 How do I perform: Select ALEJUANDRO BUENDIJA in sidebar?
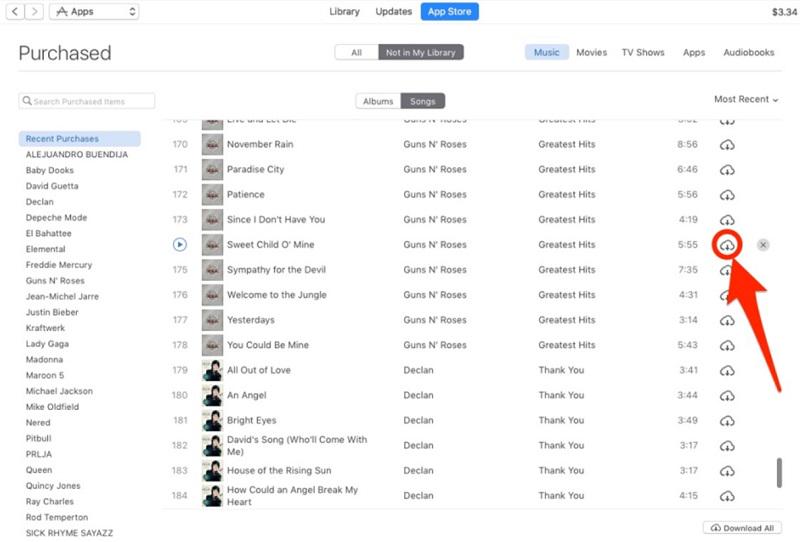[x=77, y=154]
